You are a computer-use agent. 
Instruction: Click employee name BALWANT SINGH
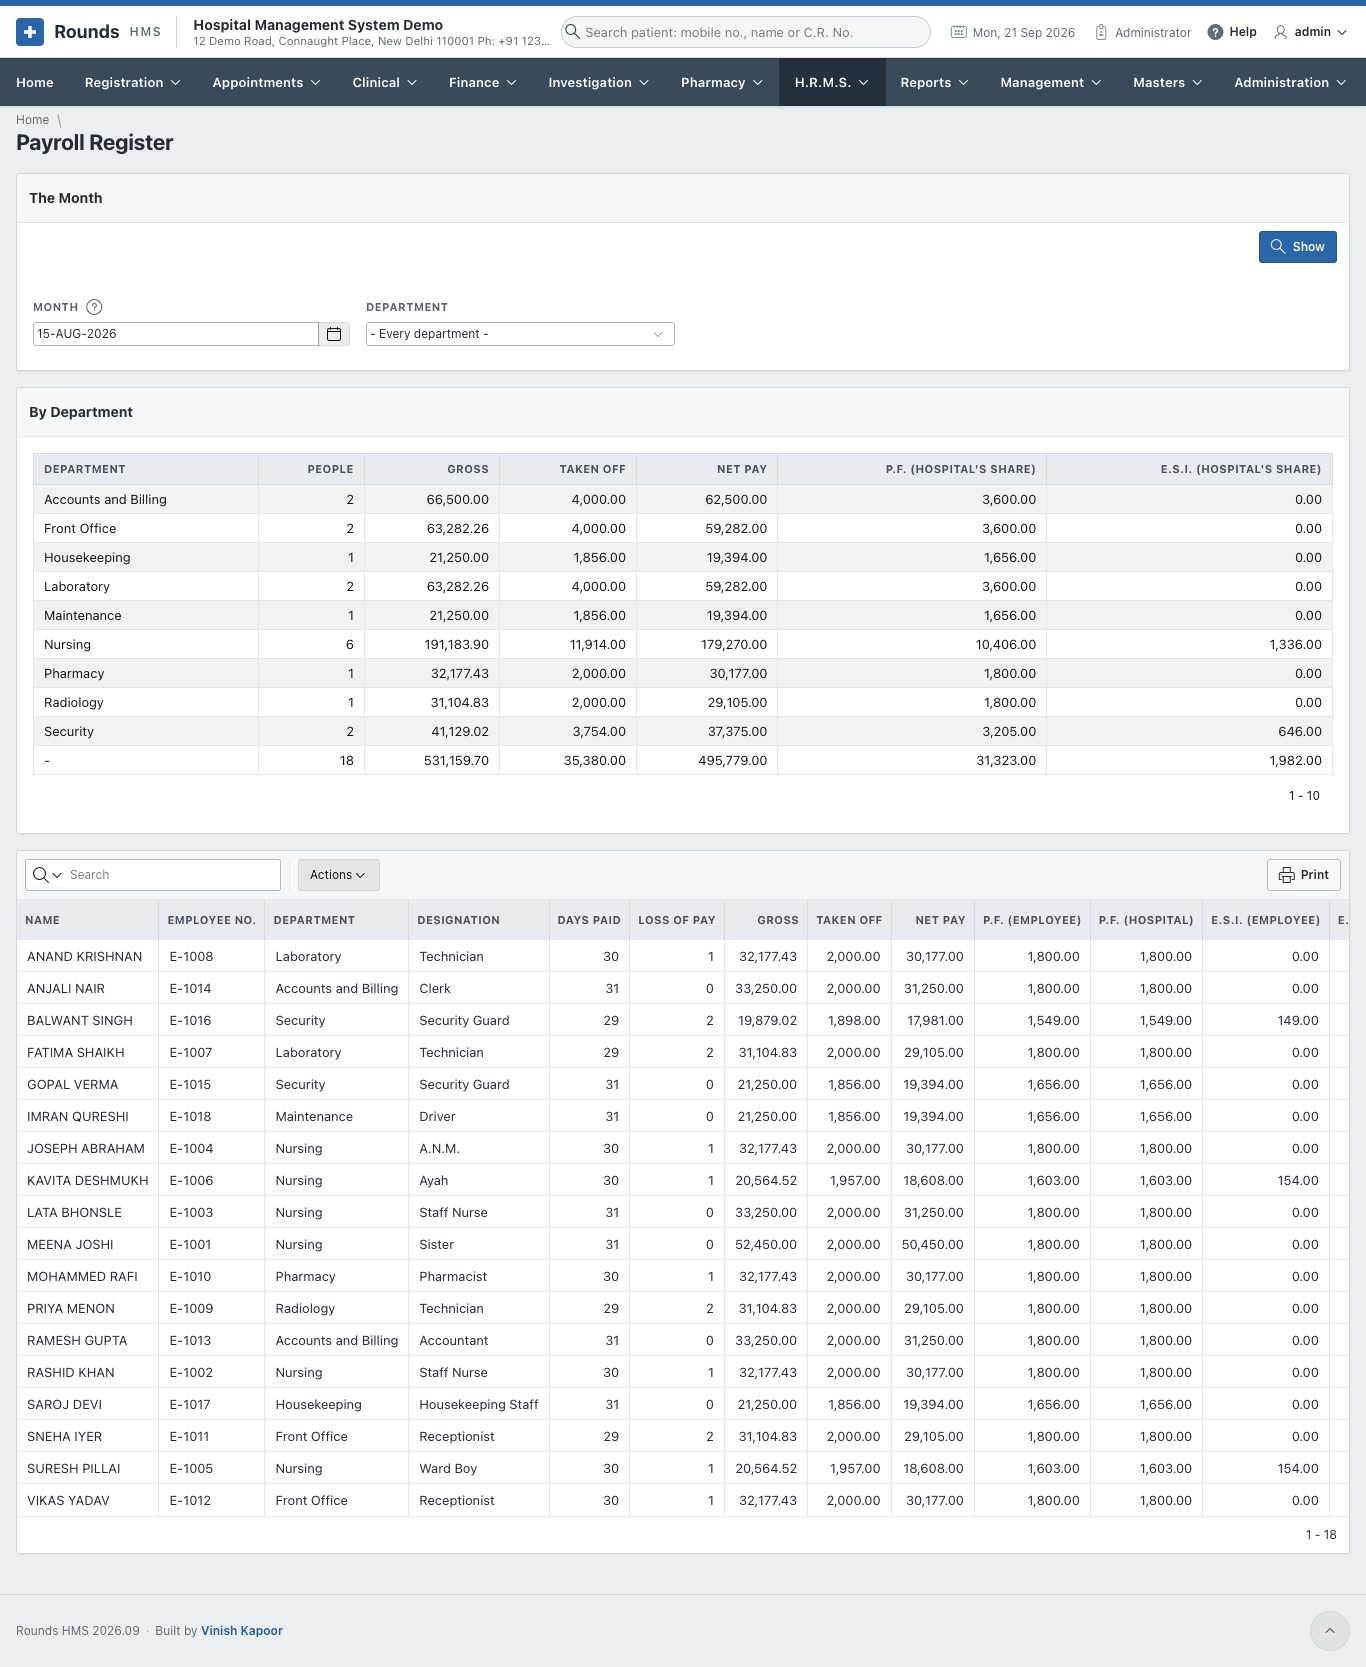click(x=80, y=1021)
